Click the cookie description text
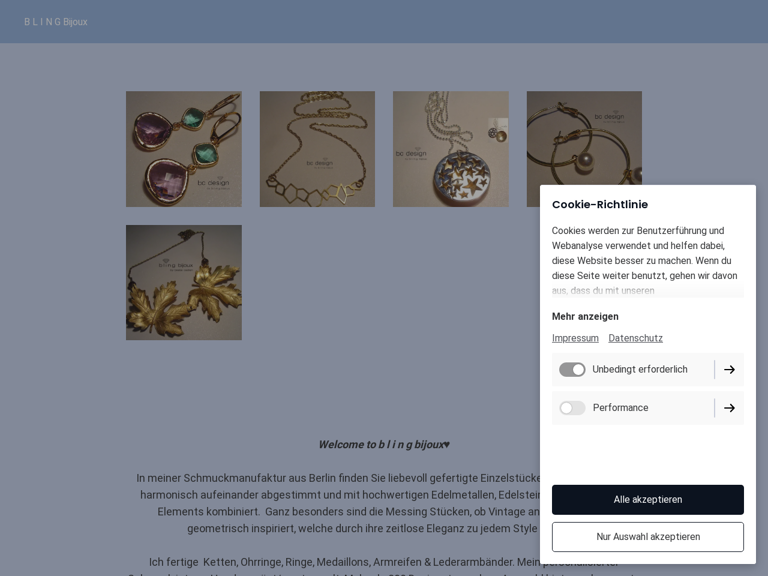 click(x=647, y=261)
